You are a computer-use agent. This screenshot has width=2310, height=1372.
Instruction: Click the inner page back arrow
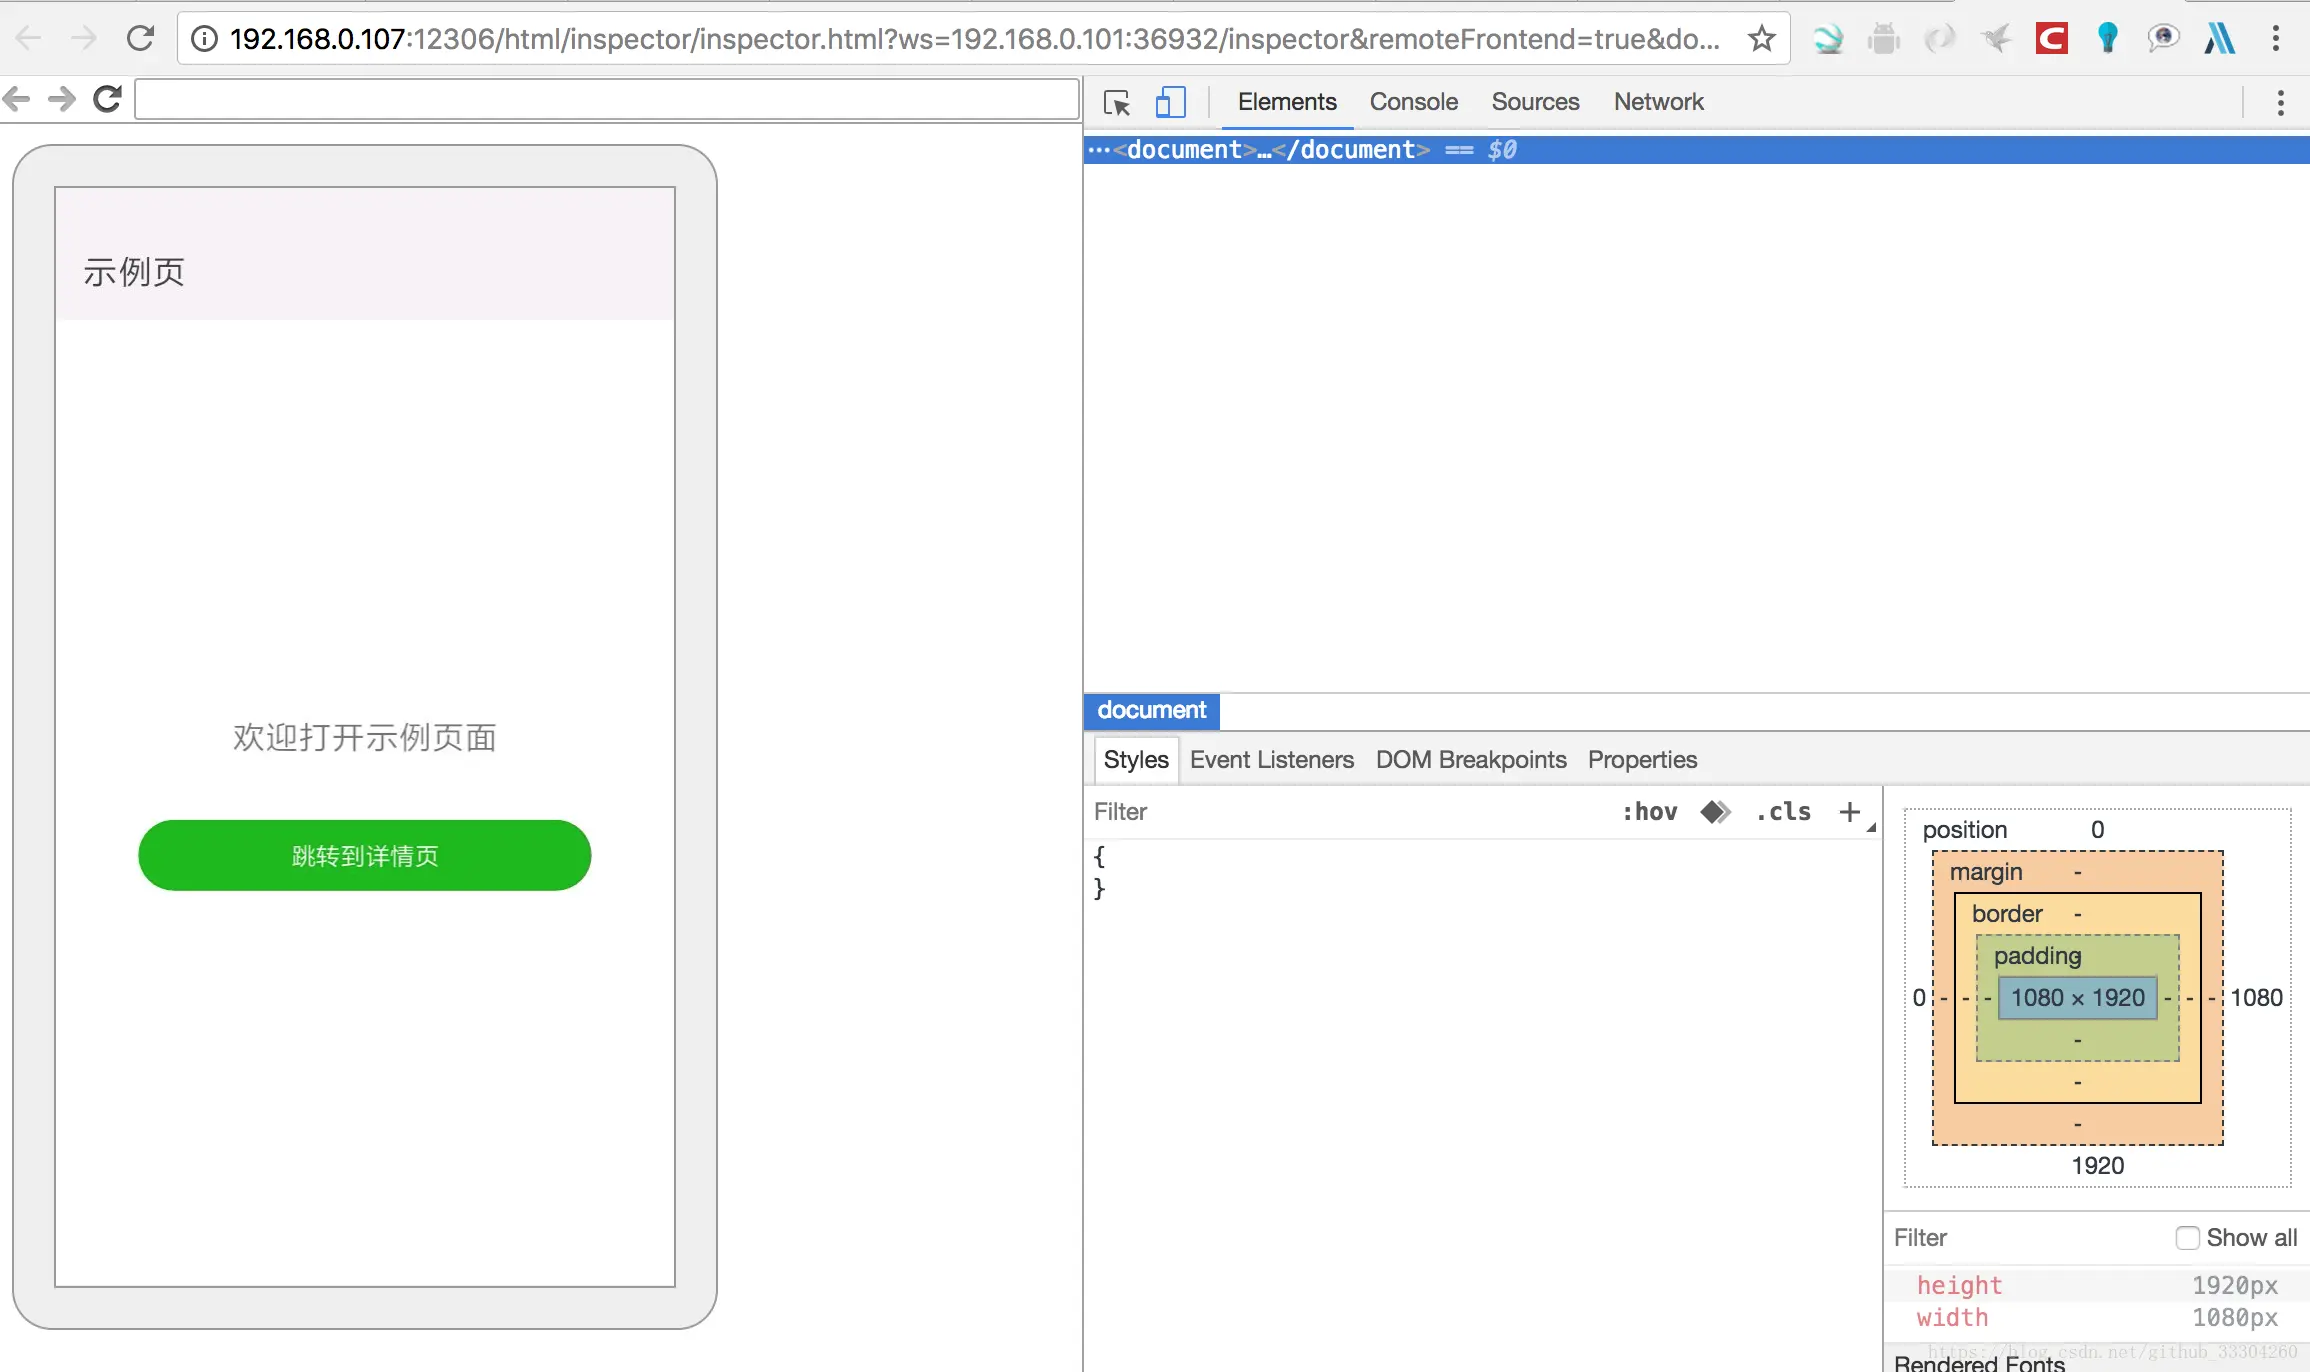(17, 99)
